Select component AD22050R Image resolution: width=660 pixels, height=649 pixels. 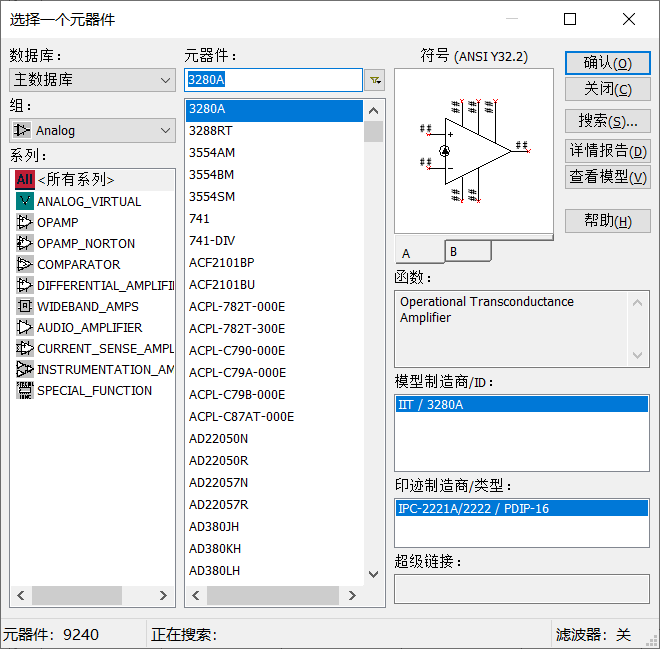click(x=274, y=461)
